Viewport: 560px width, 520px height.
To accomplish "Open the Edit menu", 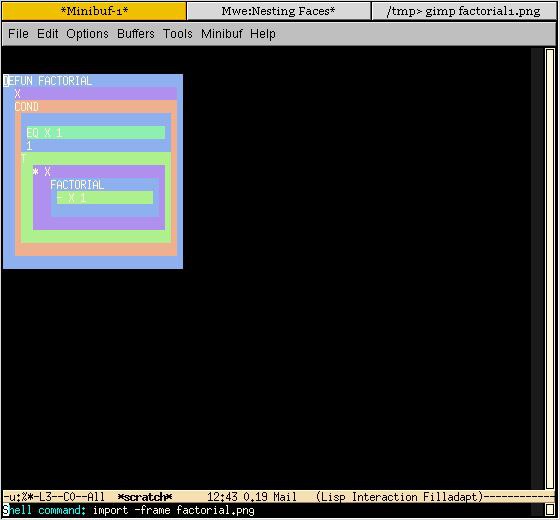I will point(48,34).
